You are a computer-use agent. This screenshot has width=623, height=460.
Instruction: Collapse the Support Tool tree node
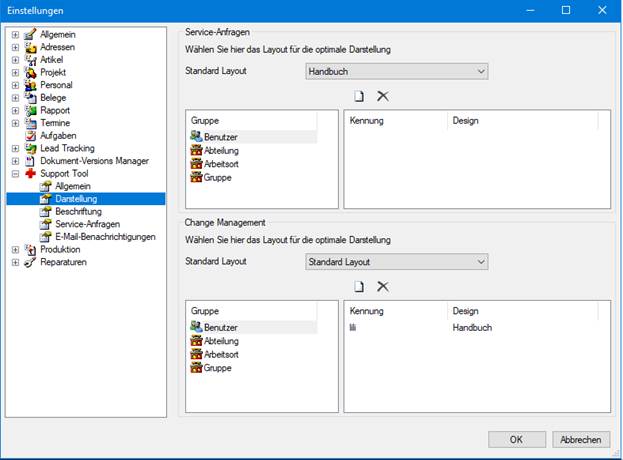[15, 174]
